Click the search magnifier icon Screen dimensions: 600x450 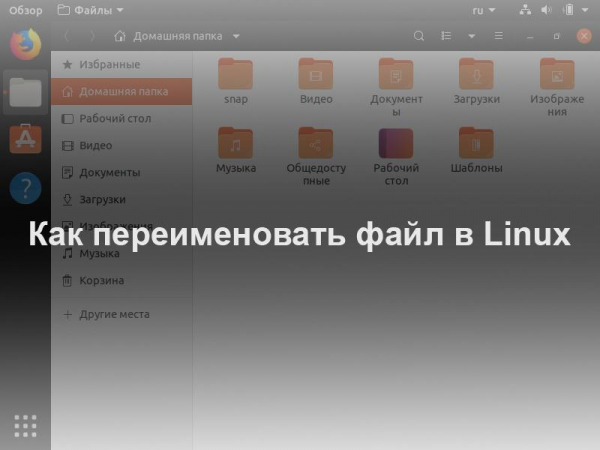(x=419, y=36)
